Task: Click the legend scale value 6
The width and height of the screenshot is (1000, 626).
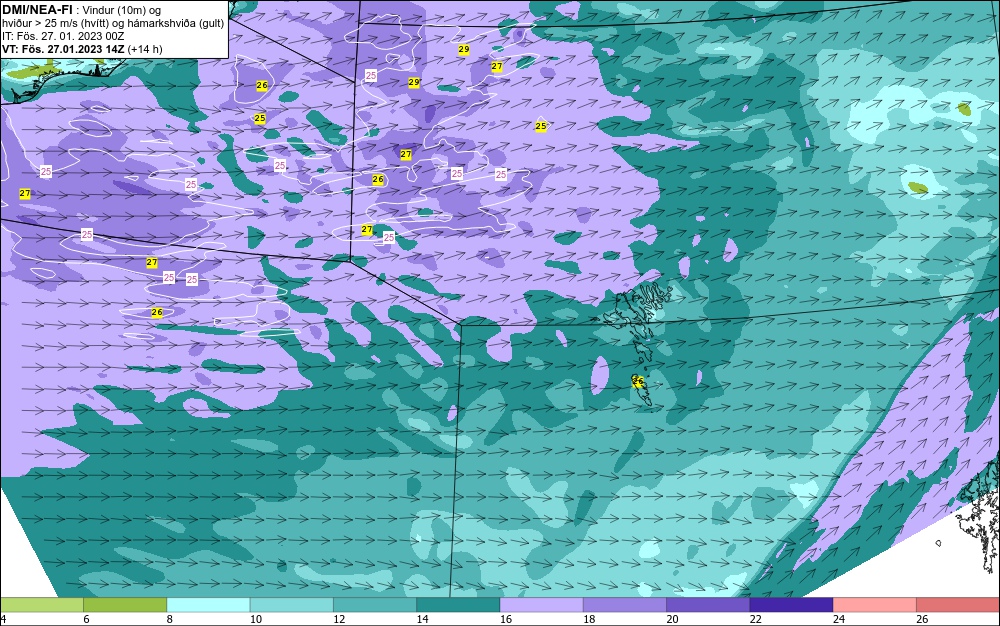Action: (86, 619)
